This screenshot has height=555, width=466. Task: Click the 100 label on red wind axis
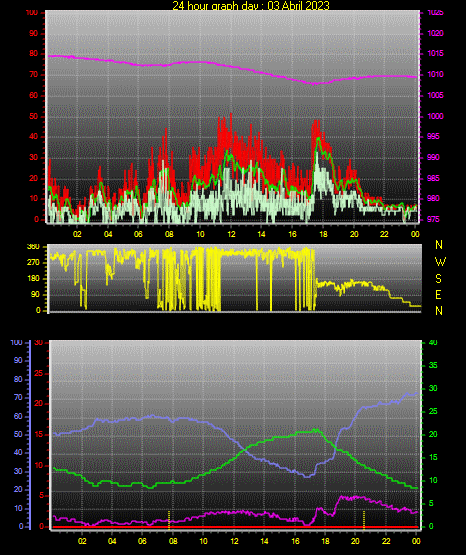point(32,12)
